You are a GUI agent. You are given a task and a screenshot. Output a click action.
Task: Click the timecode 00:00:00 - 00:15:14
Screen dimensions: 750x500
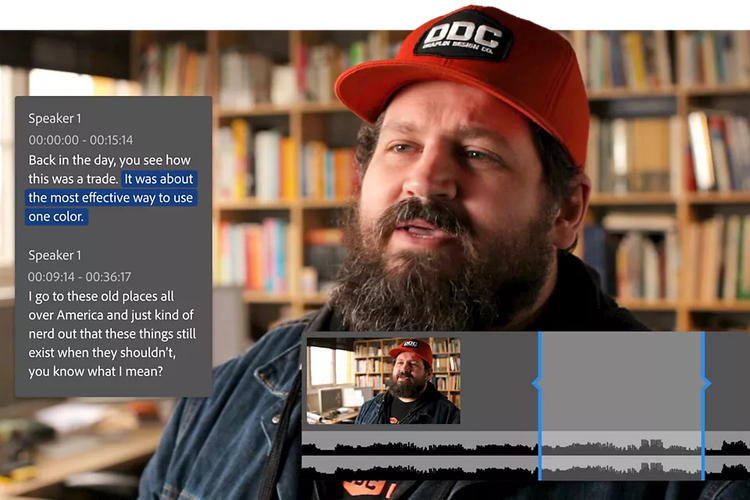pyautogui.click(x=80, y=140)
